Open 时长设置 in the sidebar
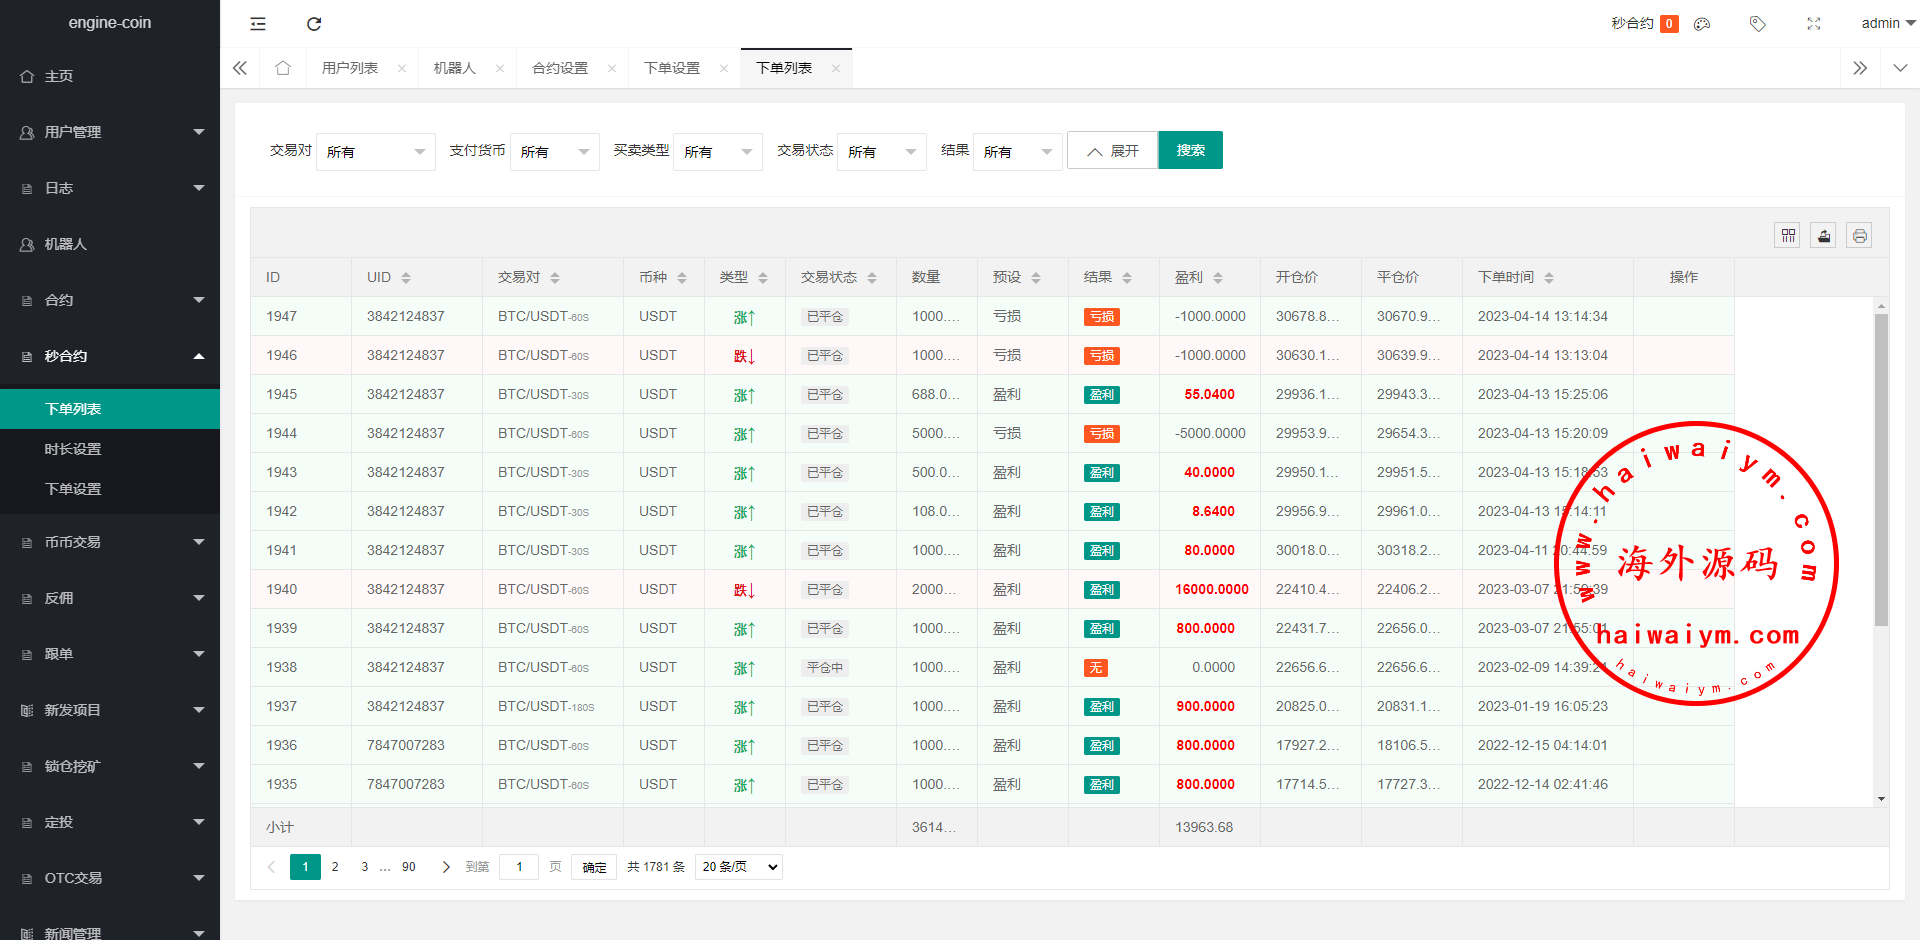This screenshot has width=1920, height=940. (x=73, y=449)
